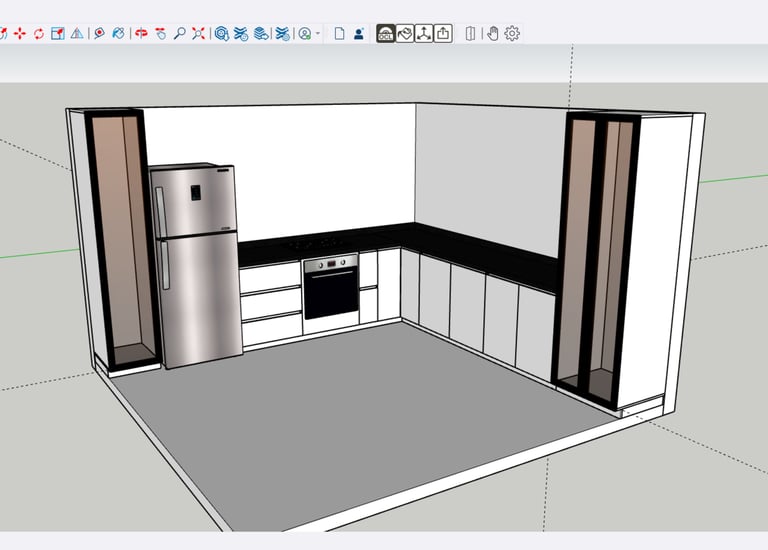Open the Extension Manager icon
The width and height of the screenshot is (768, 550).
click(x=282, y=33)
